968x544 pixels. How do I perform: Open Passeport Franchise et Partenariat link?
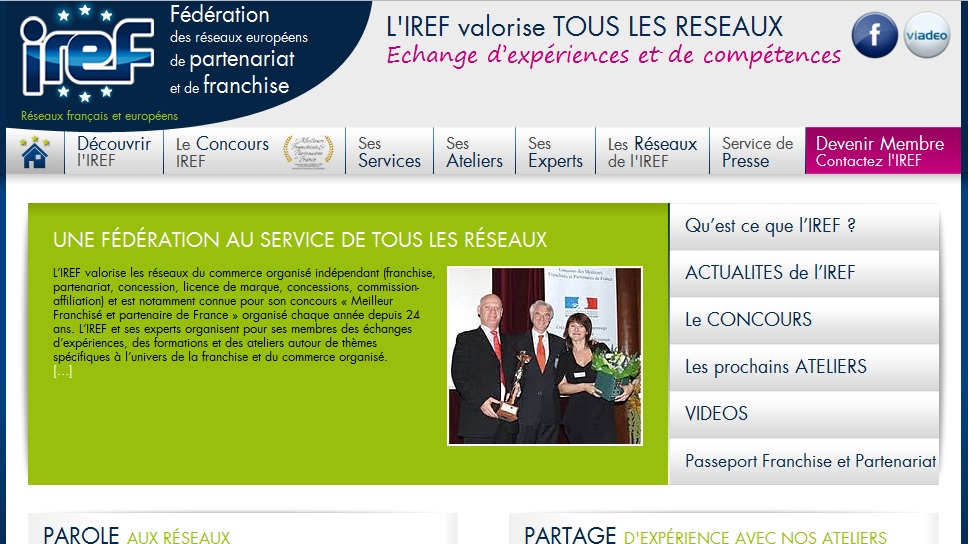(808, 461)
